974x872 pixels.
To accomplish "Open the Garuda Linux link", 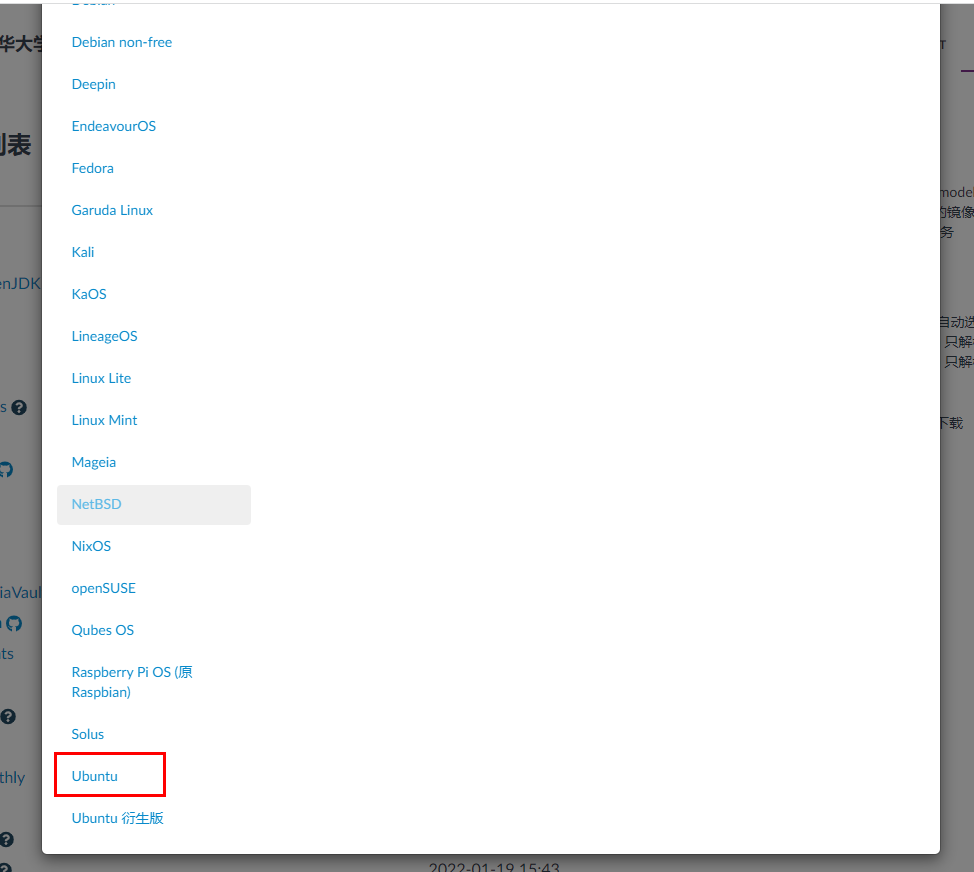I will click(112, 211).
